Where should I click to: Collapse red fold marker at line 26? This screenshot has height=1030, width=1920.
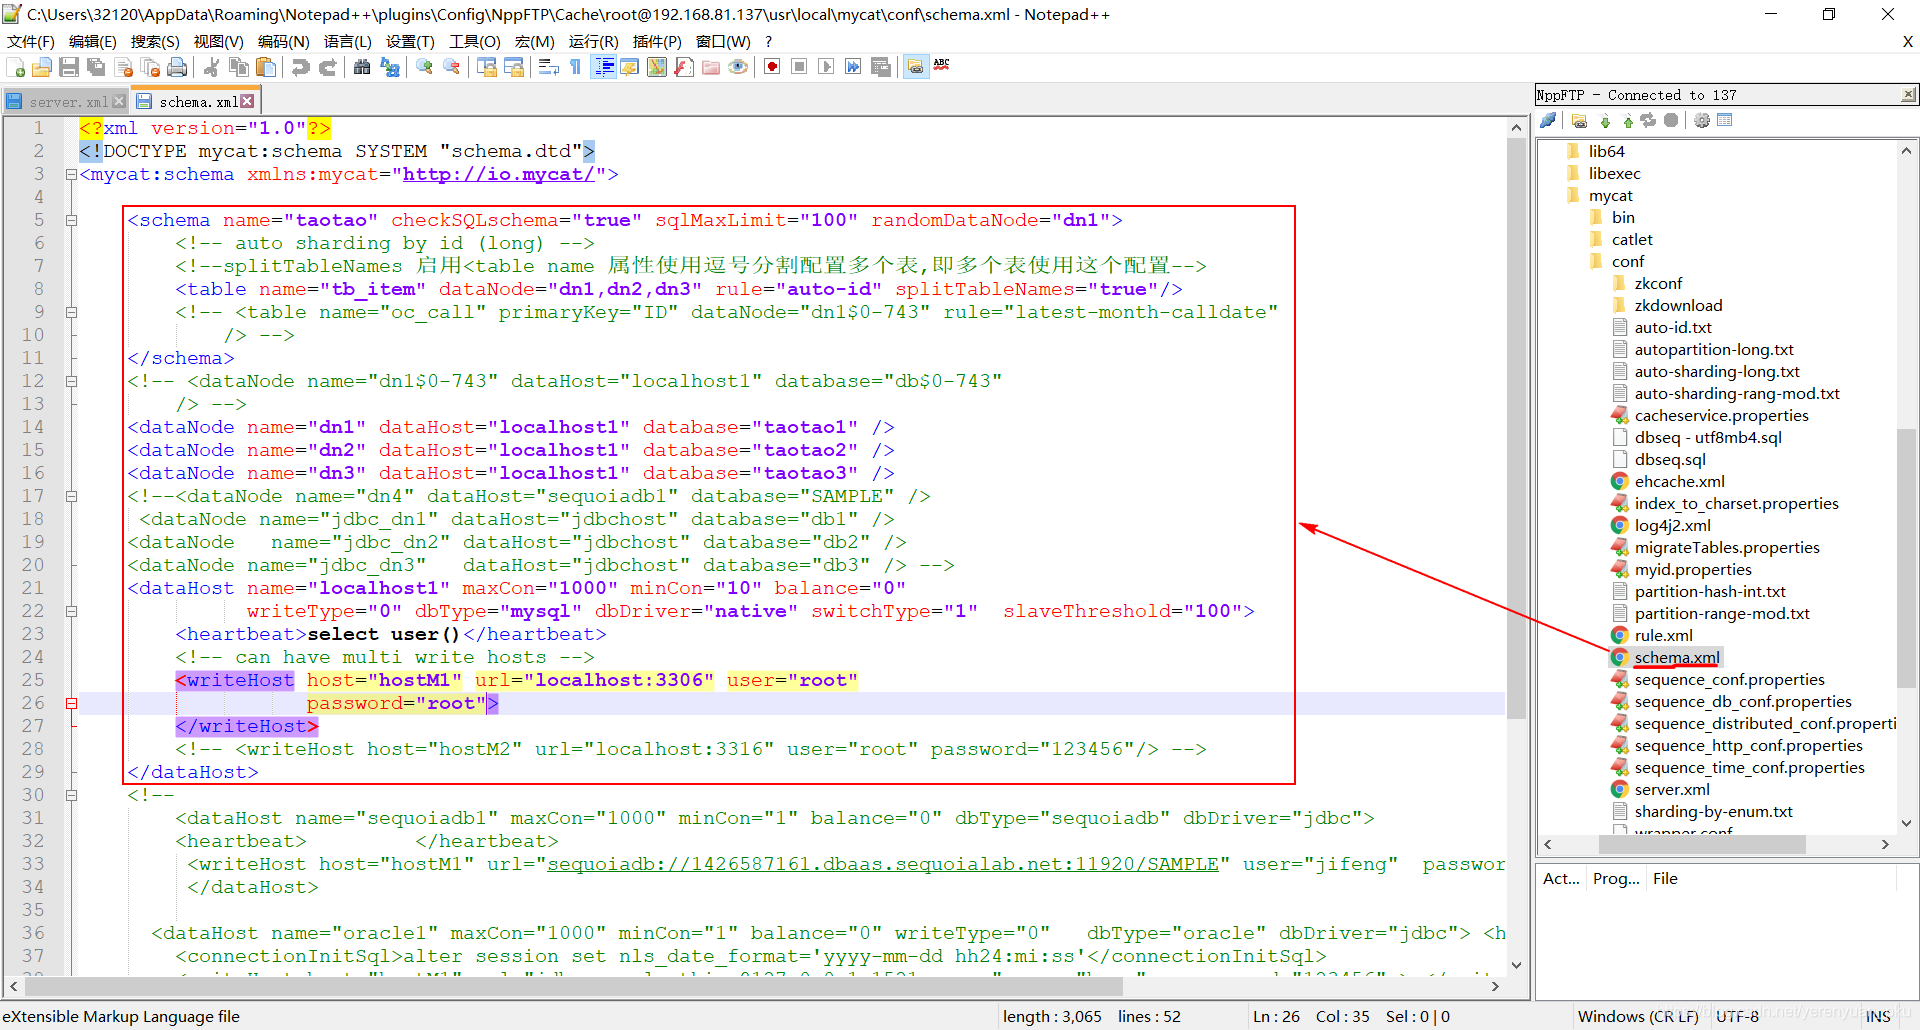point(71,703)
